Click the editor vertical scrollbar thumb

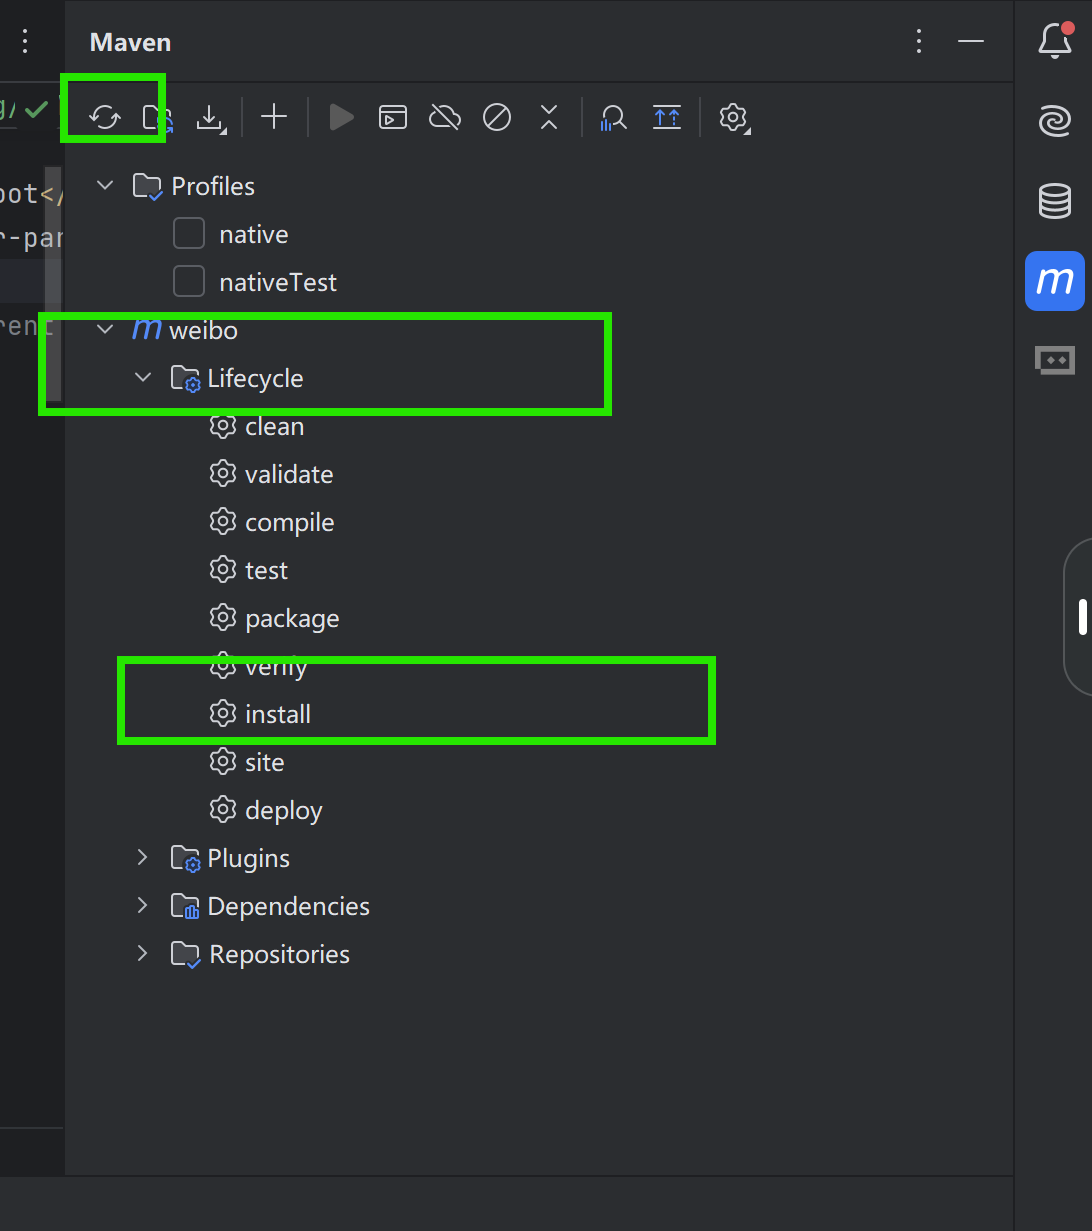[x=54, y=283]
